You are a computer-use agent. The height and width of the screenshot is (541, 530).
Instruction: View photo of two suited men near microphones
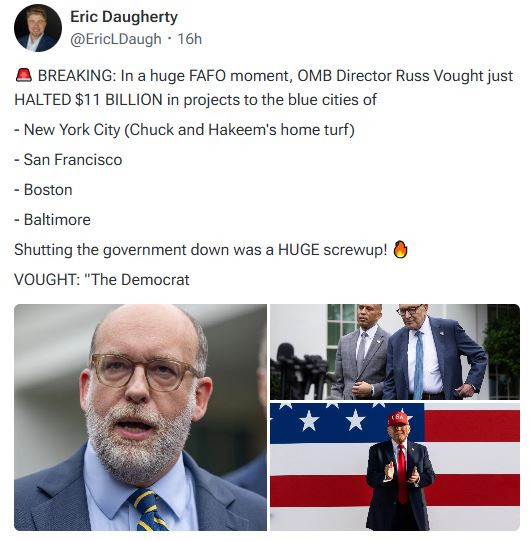coord(395,352)
